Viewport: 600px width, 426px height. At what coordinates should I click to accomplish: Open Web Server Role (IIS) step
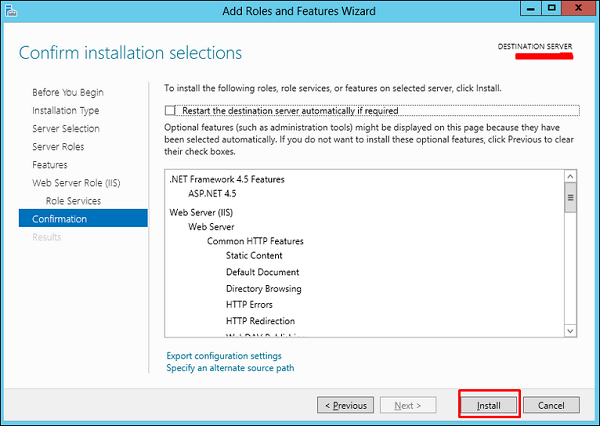(x=76, y=183)
